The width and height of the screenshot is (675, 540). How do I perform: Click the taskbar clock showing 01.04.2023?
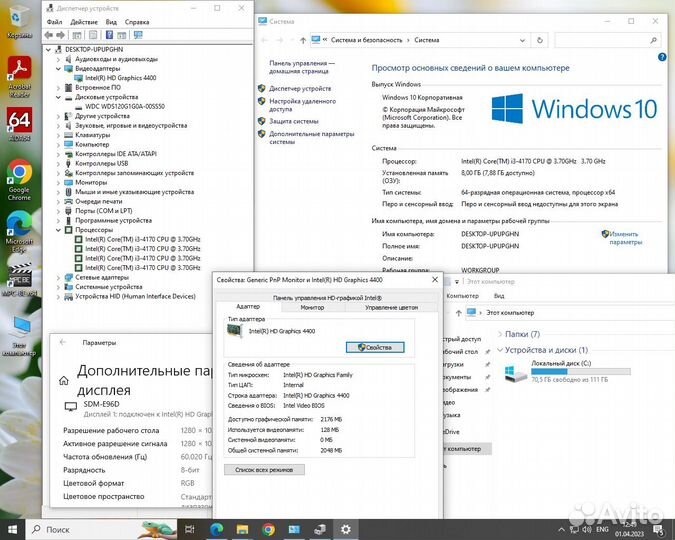pos(629,529)
